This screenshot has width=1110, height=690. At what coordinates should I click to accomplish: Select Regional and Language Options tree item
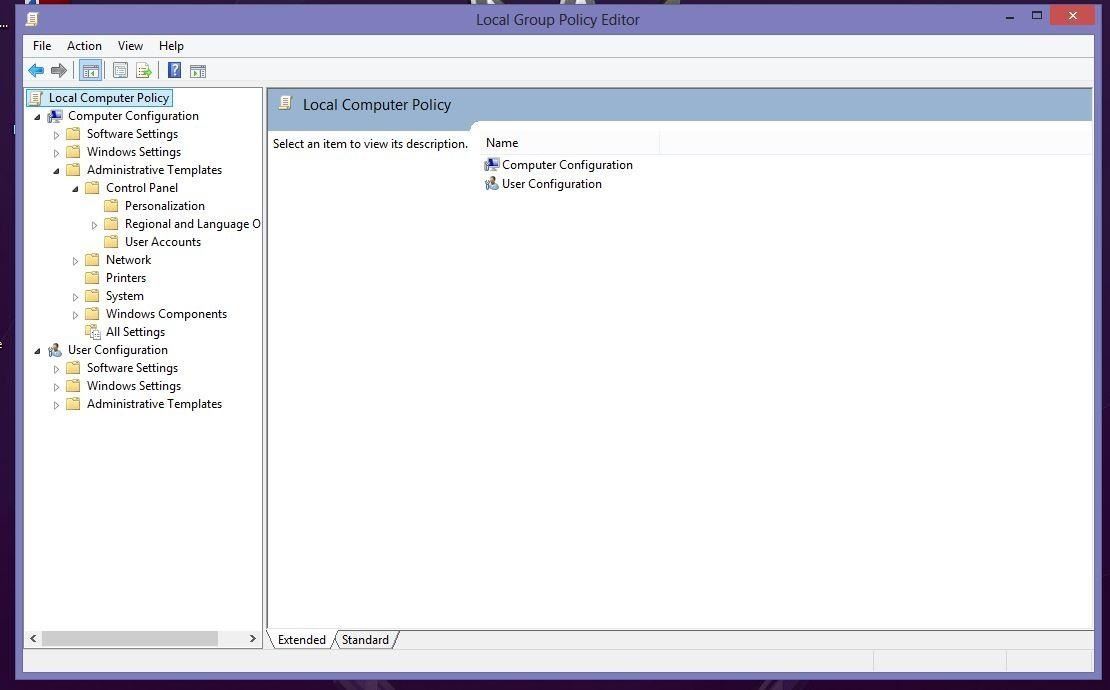pyautogui.click(x=193, y=224)
